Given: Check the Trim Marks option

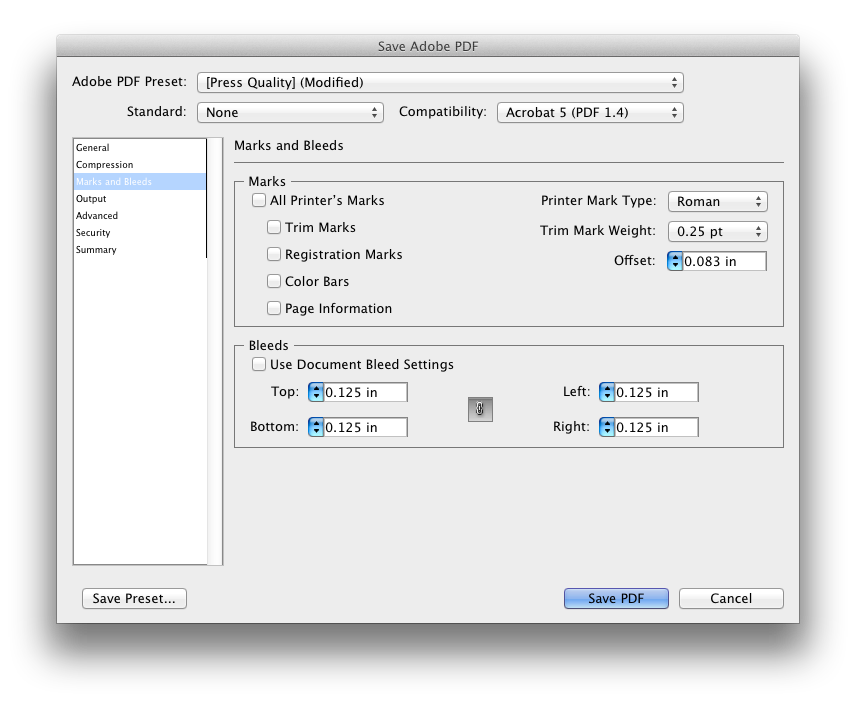Looking at the screenshot, I should [x=274, y=227].
